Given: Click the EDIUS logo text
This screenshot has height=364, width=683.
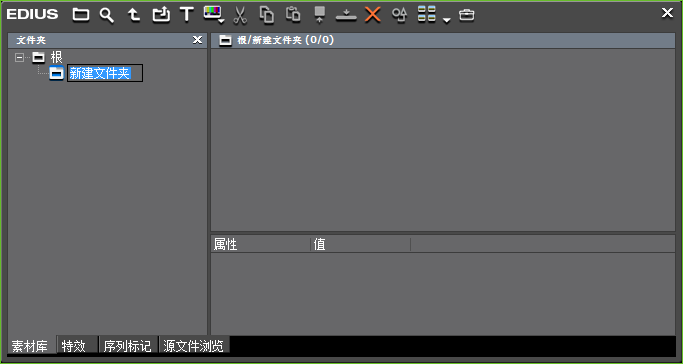Looking at the screenshot, I should click(32, 14).
